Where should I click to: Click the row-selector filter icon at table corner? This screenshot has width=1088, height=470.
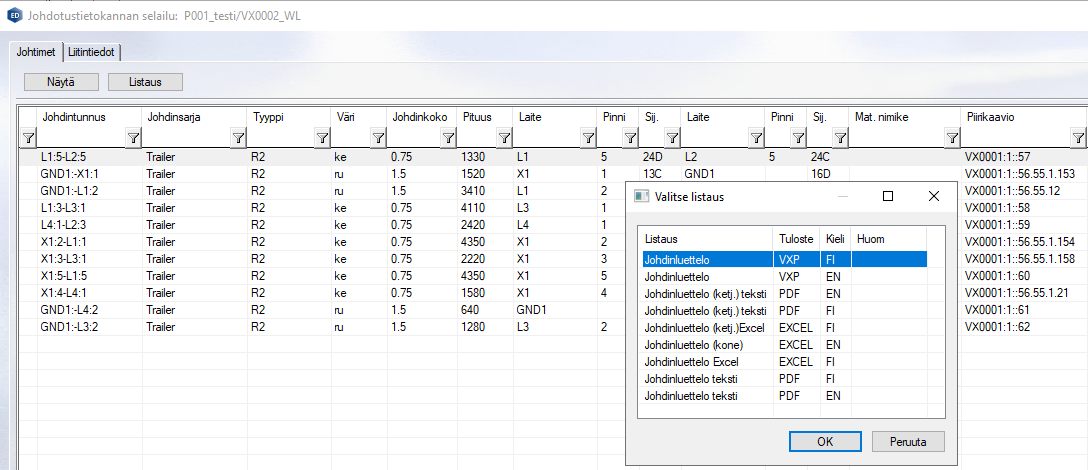point(28,138)
